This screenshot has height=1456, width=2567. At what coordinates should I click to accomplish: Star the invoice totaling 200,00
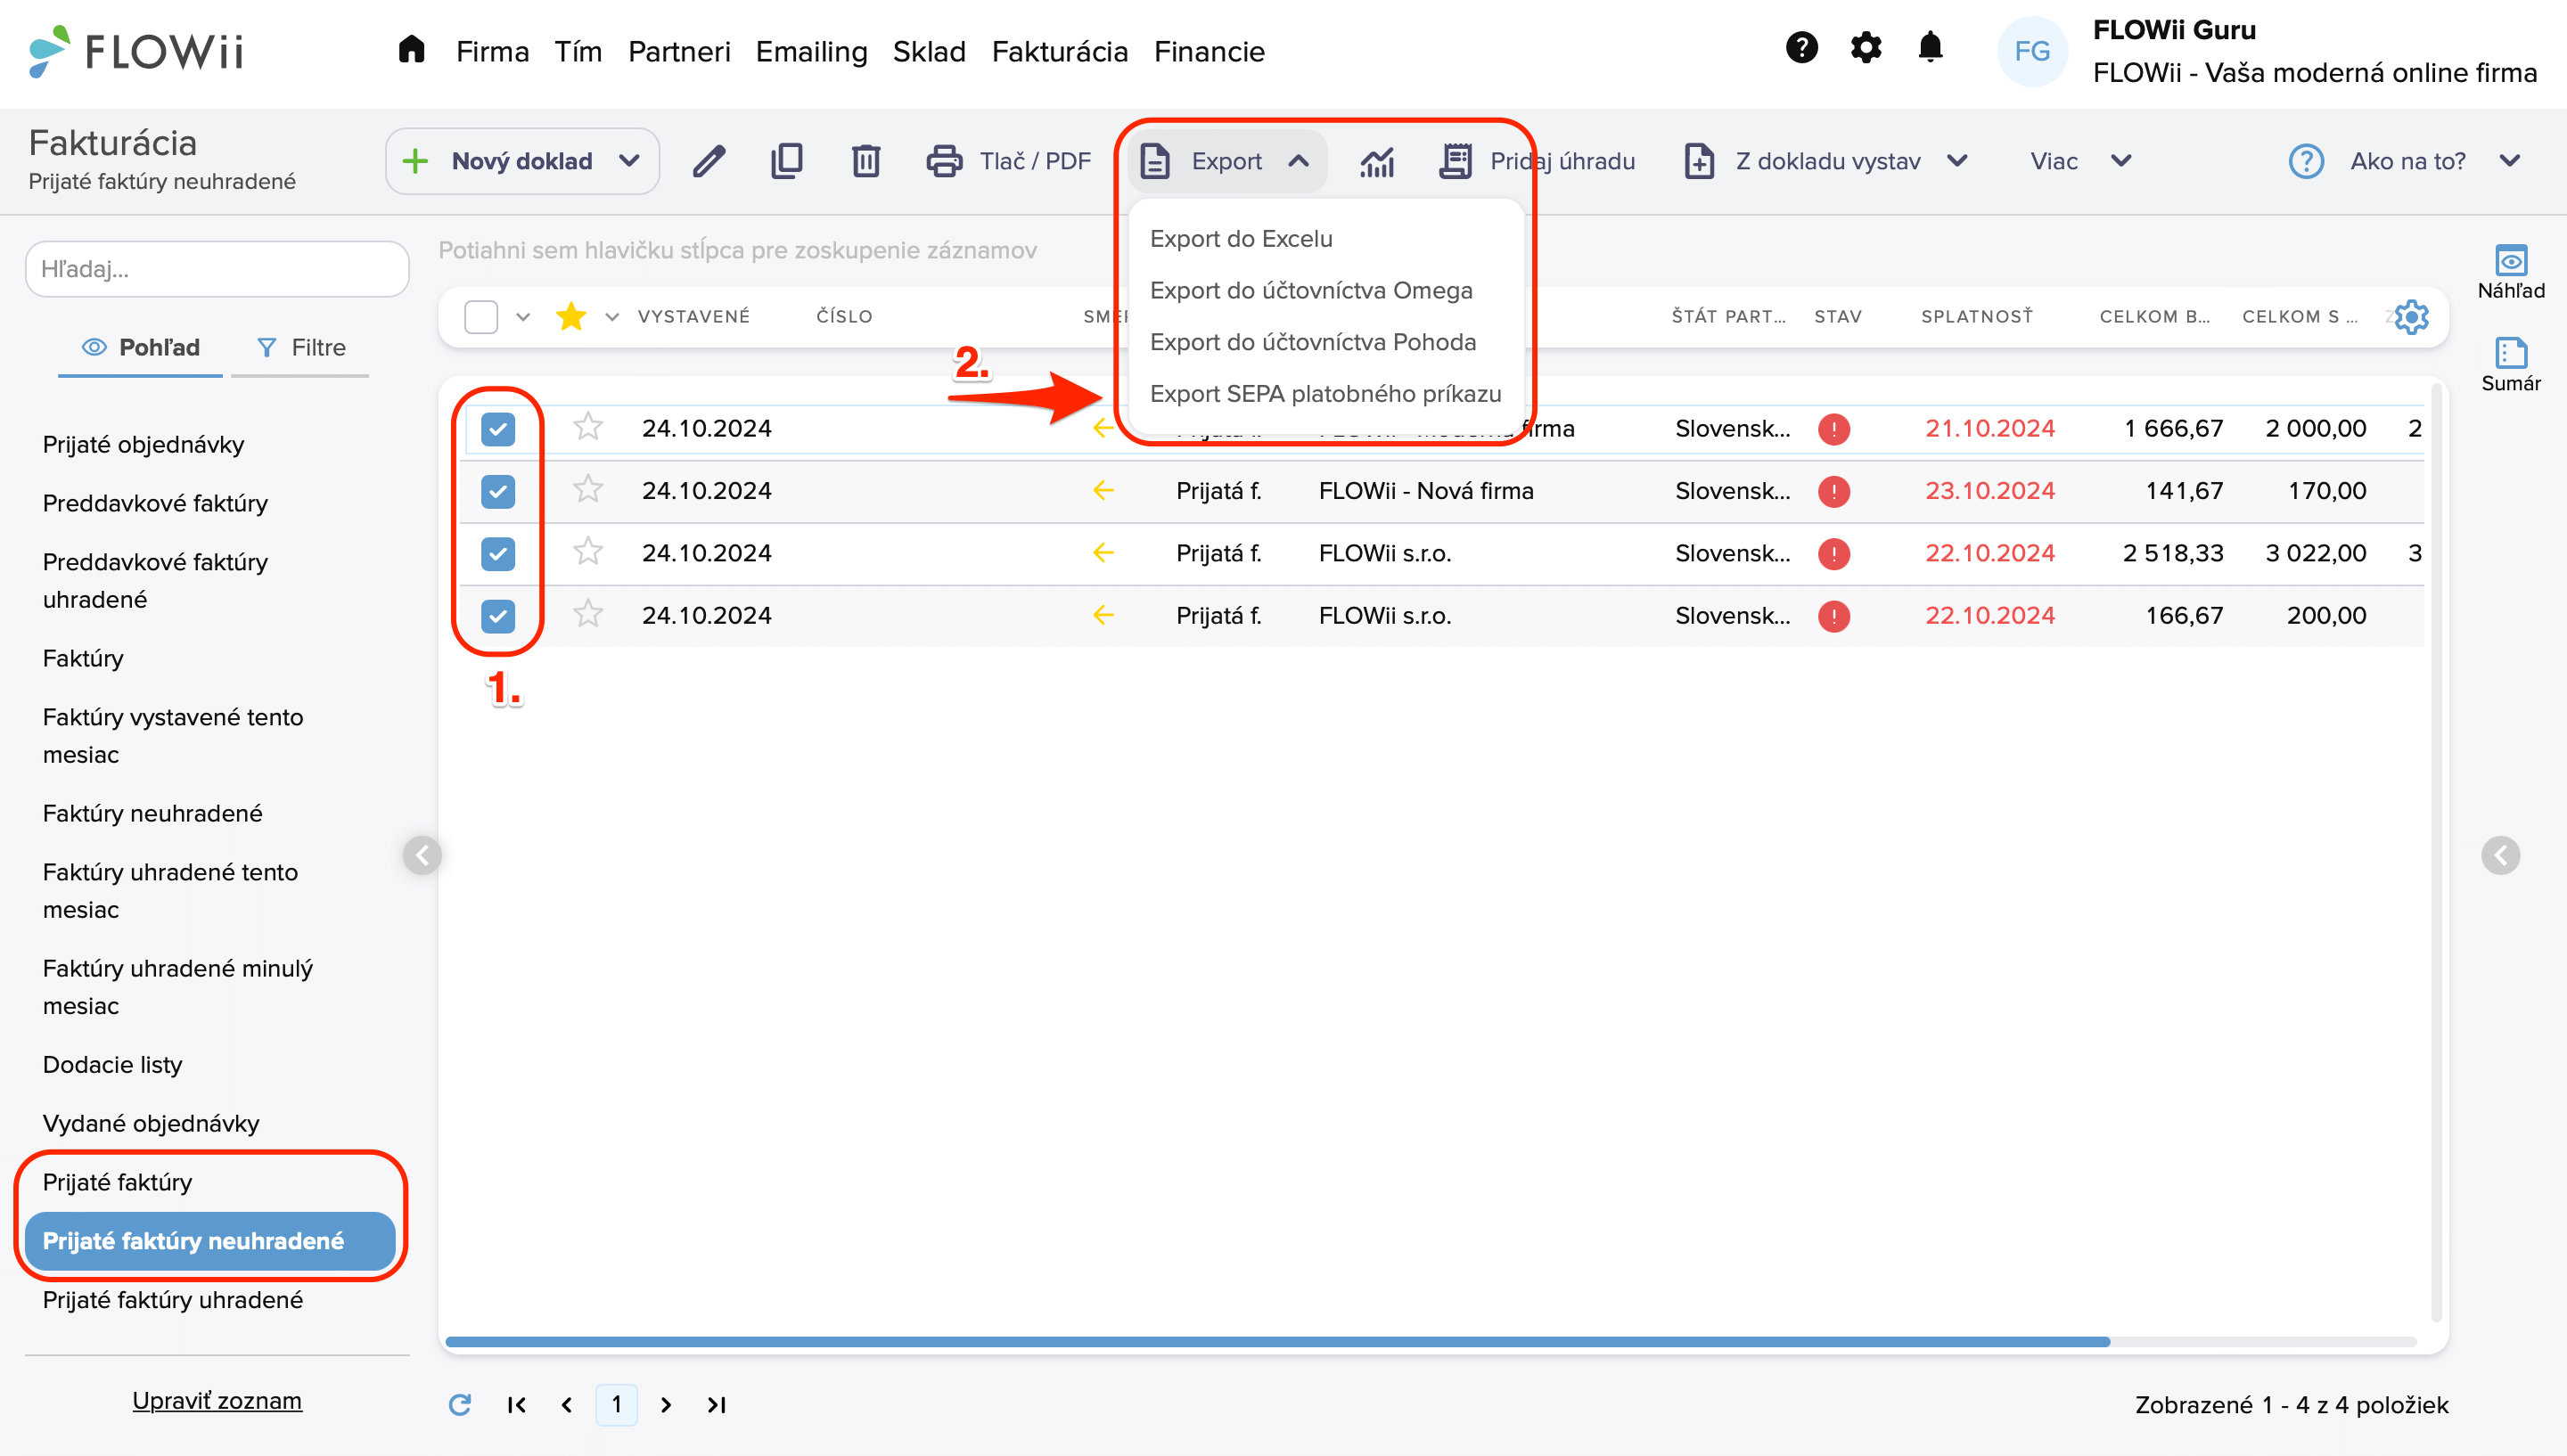(x=588, y=614)
